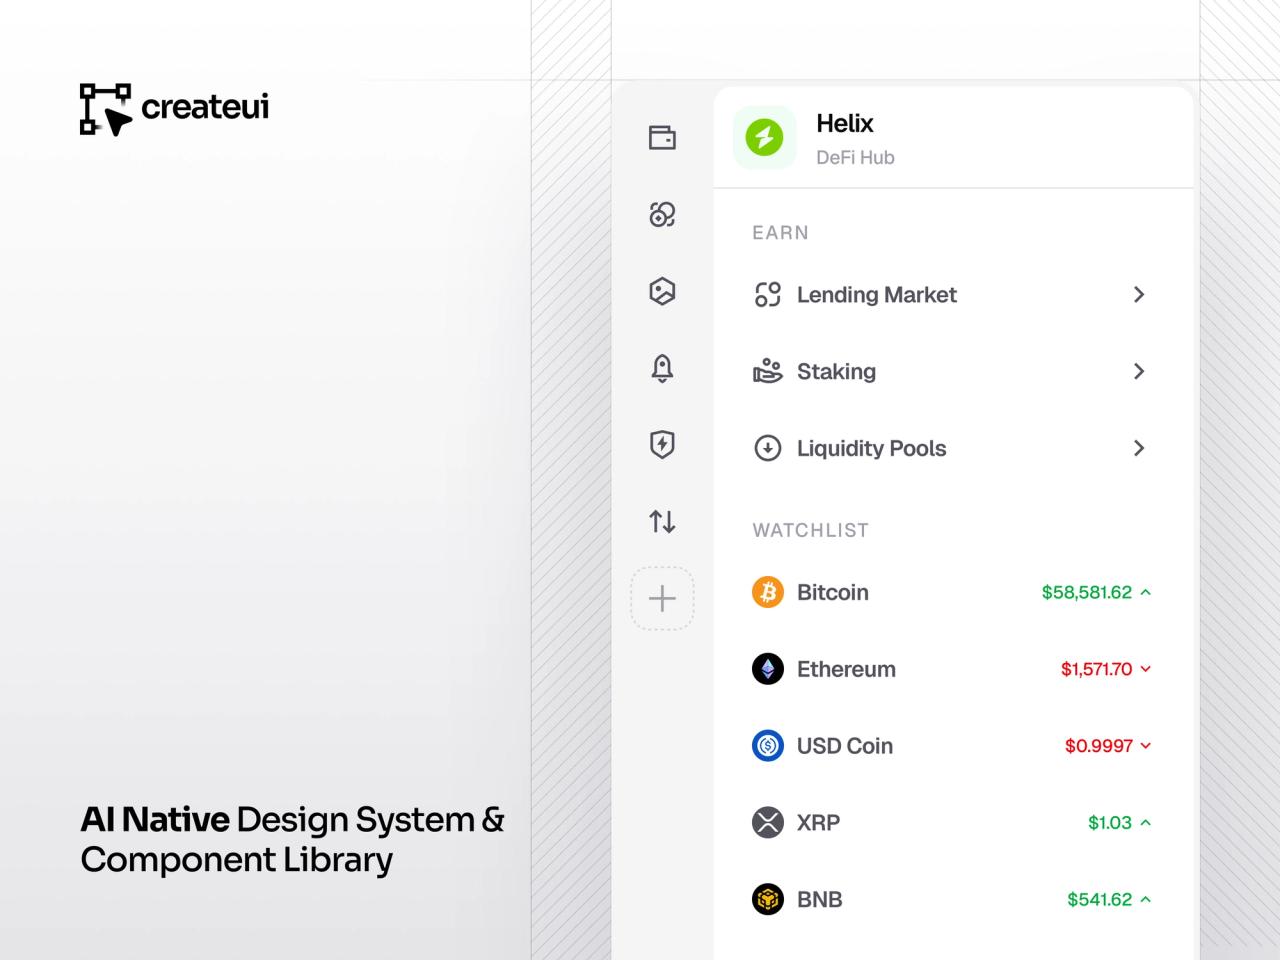Expand Lending Market chevron
The width and height of the screenshot is (1280, 960).
click(1138, 294)
